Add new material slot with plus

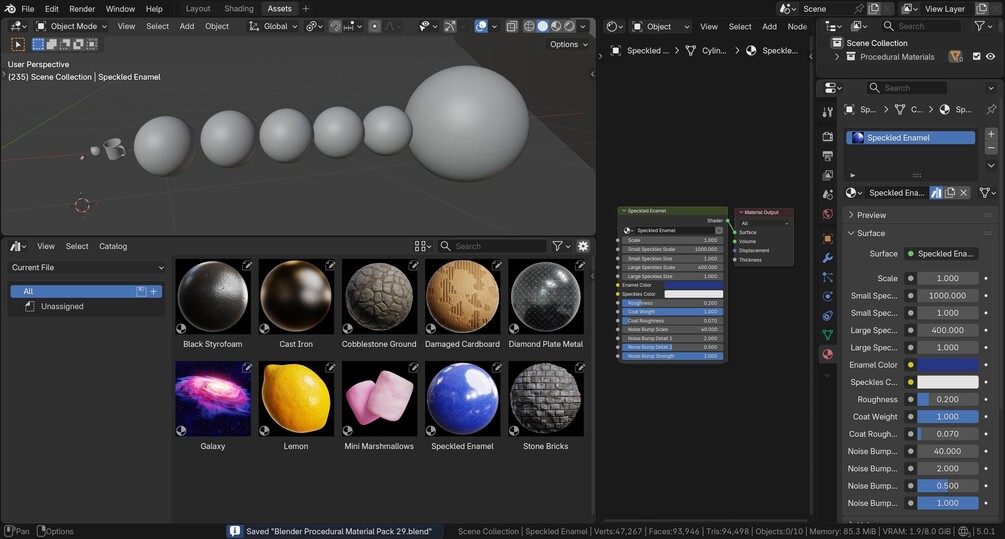(x=991, y=135)
